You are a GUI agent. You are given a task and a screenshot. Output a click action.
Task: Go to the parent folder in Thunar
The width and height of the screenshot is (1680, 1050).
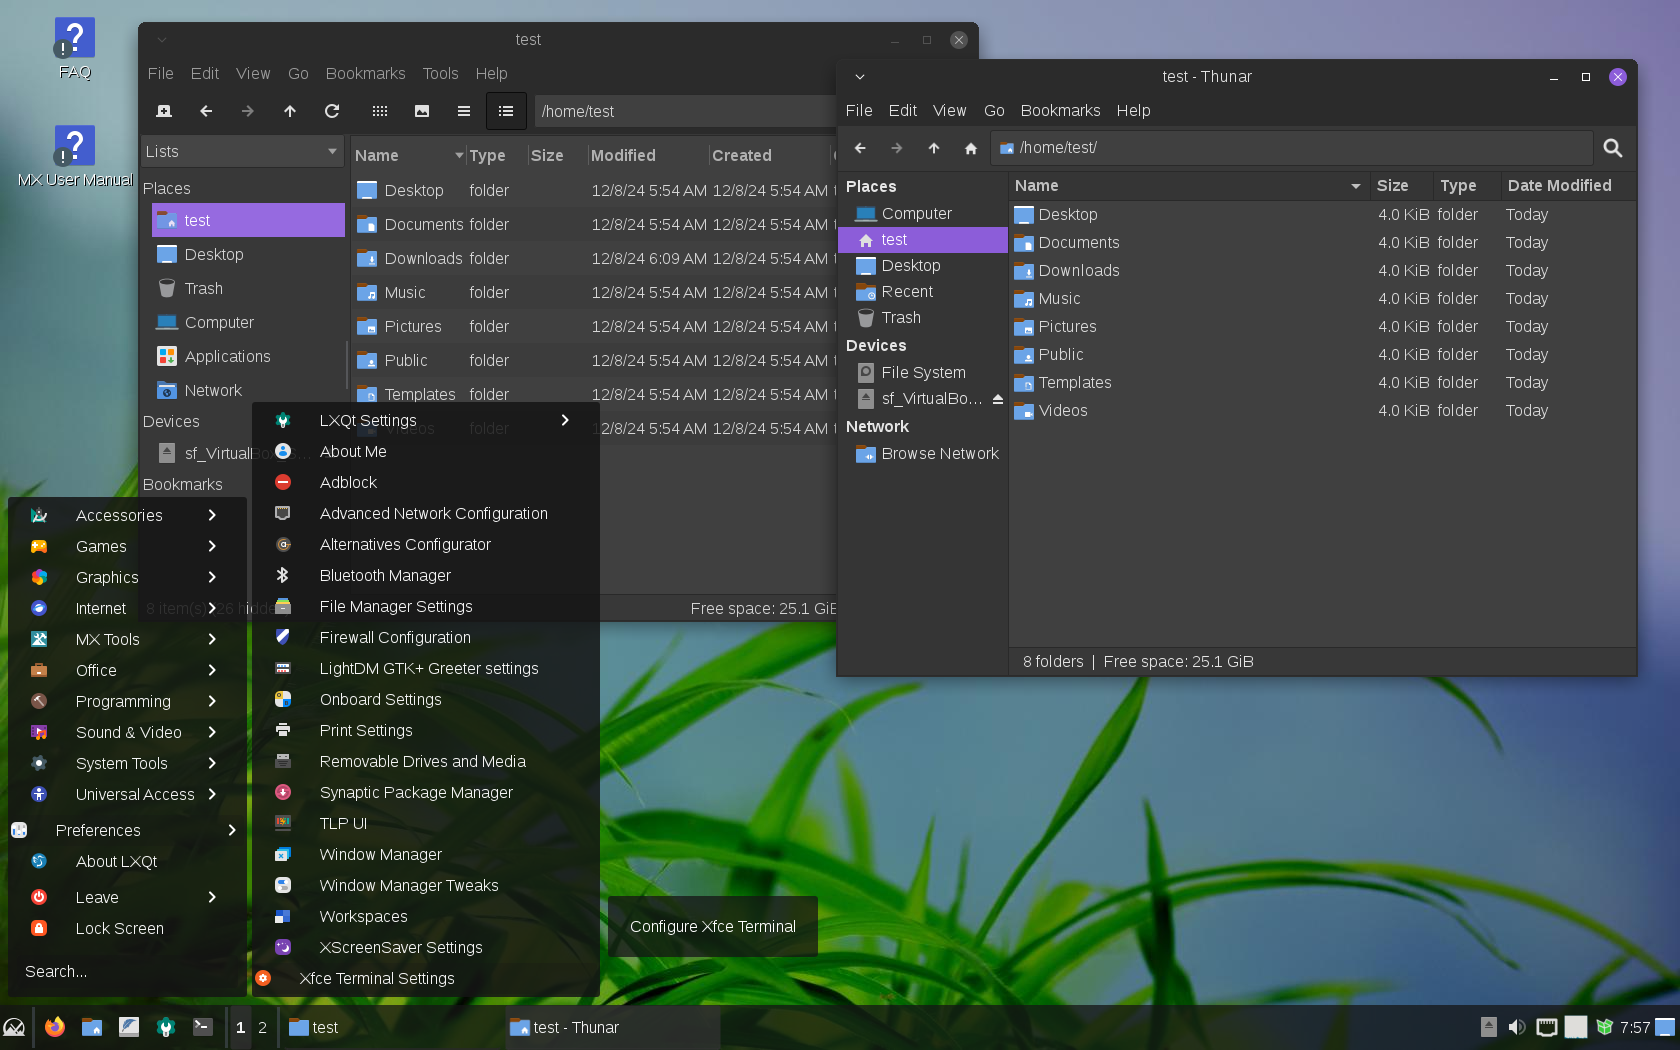click(934, 148)
